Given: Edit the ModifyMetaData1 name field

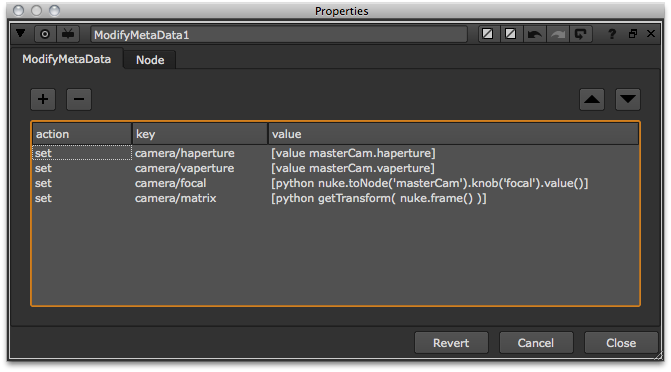Looking at the screenshot, I should click(279, 35).
